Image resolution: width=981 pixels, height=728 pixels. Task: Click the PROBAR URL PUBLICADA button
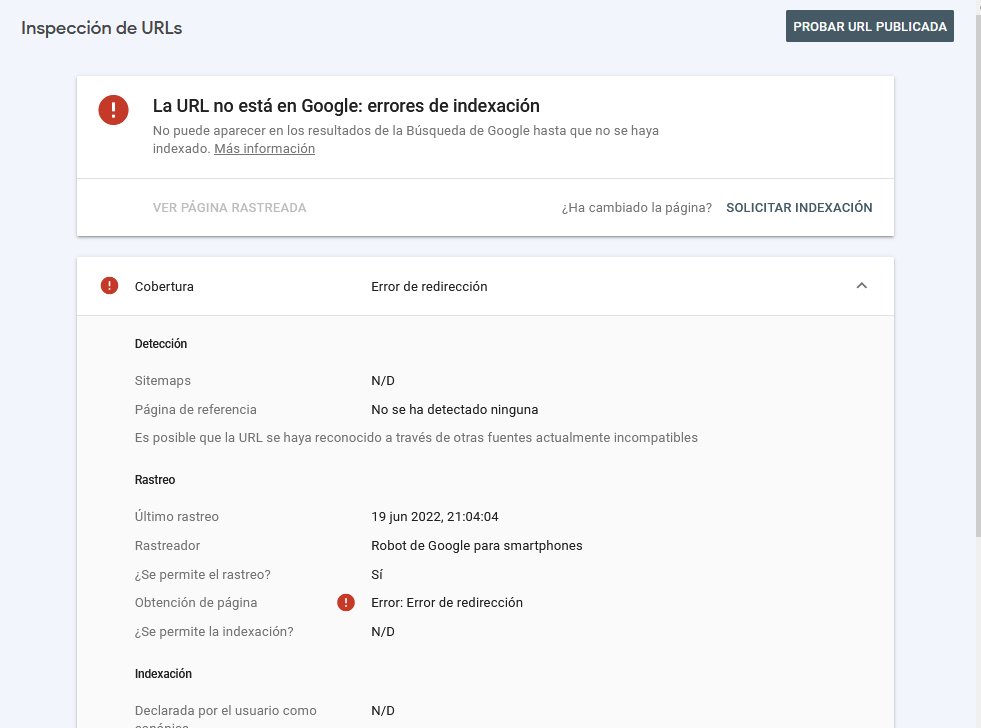(870, 26)
